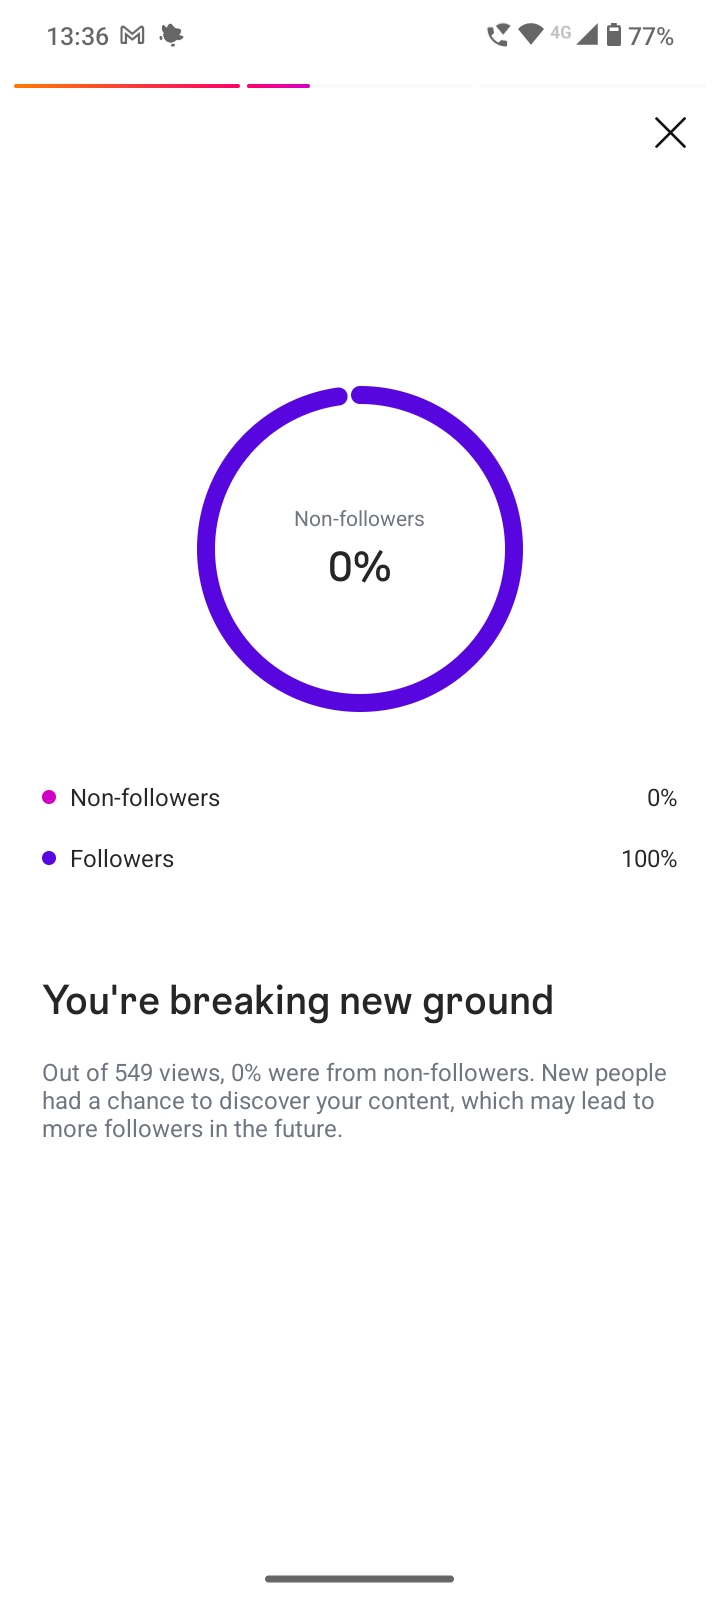Jump to the first orange-pink progress segment

coord(127,86)
